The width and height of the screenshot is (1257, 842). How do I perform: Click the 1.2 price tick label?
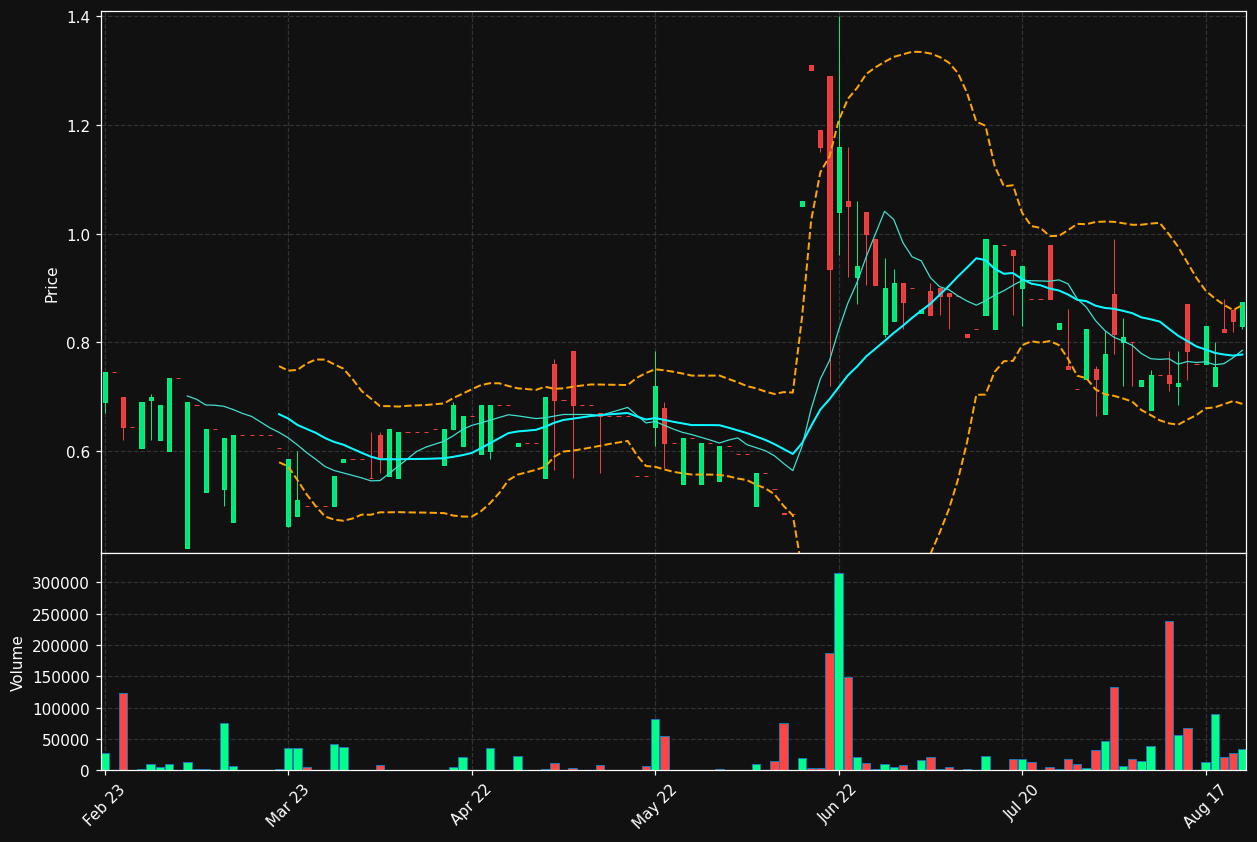80,126
